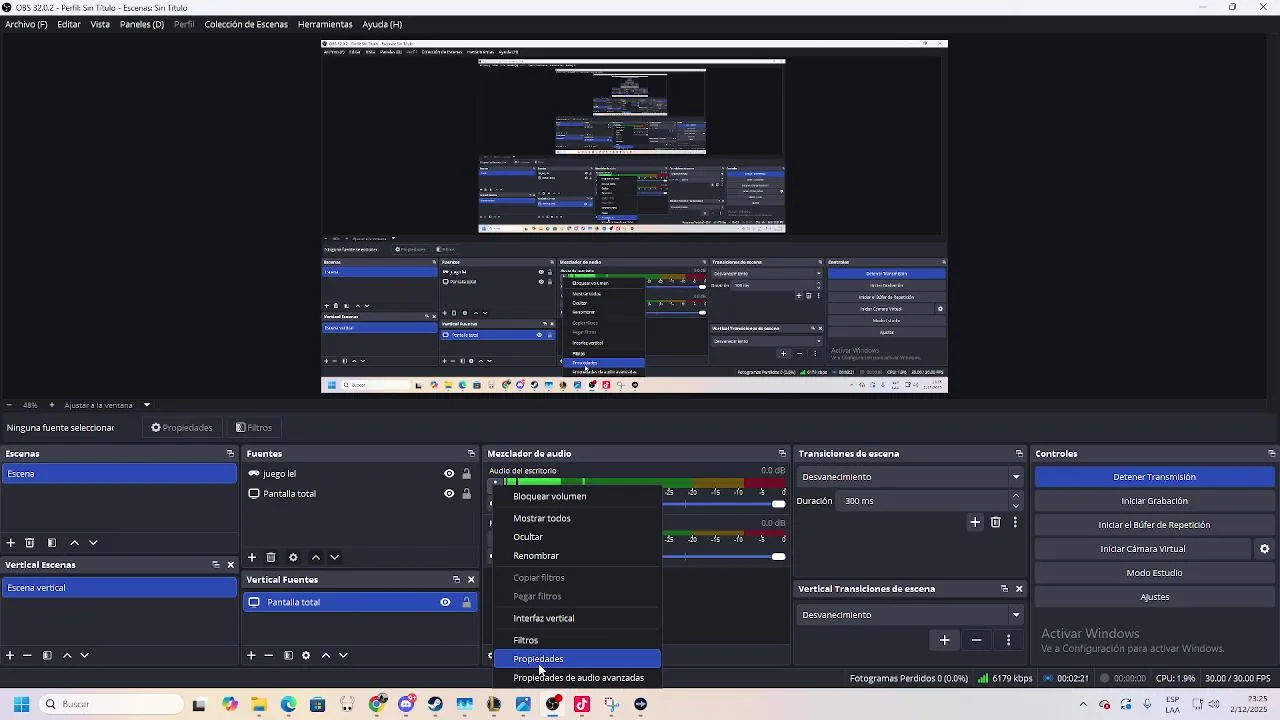Screen dimensions: 1280x720
Task: Start the Búfer de Repetición
Action: click(1154, 525)
